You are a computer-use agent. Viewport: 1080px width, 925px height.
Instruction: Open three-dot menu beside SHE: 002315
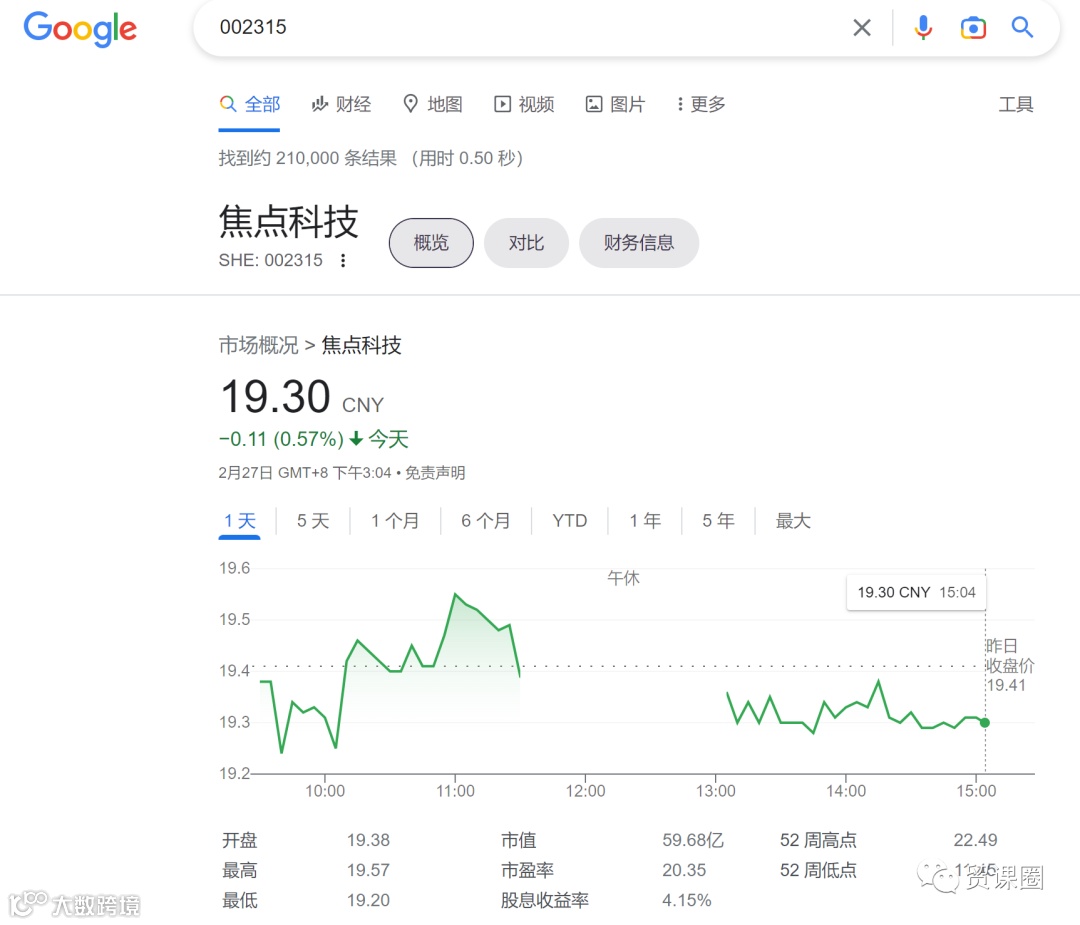pos(343,260)
